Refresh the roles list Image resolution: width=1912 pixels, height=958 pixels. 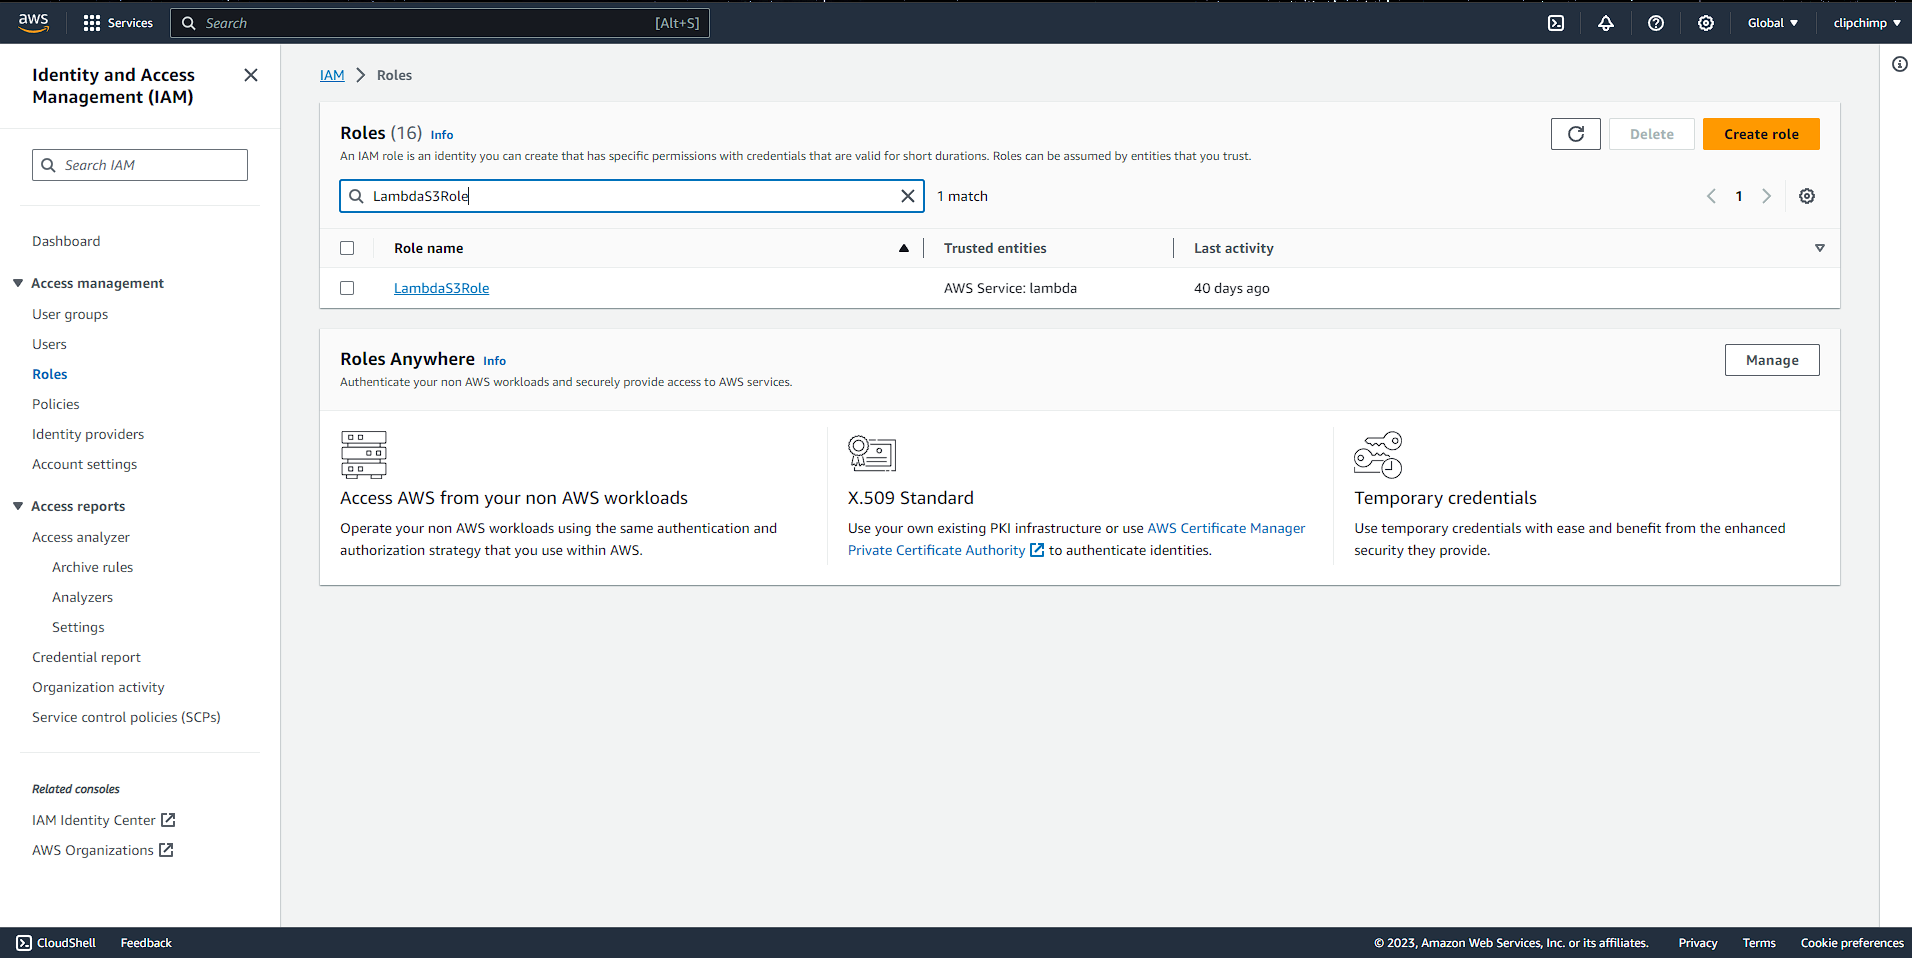(x=1576, y=134)
